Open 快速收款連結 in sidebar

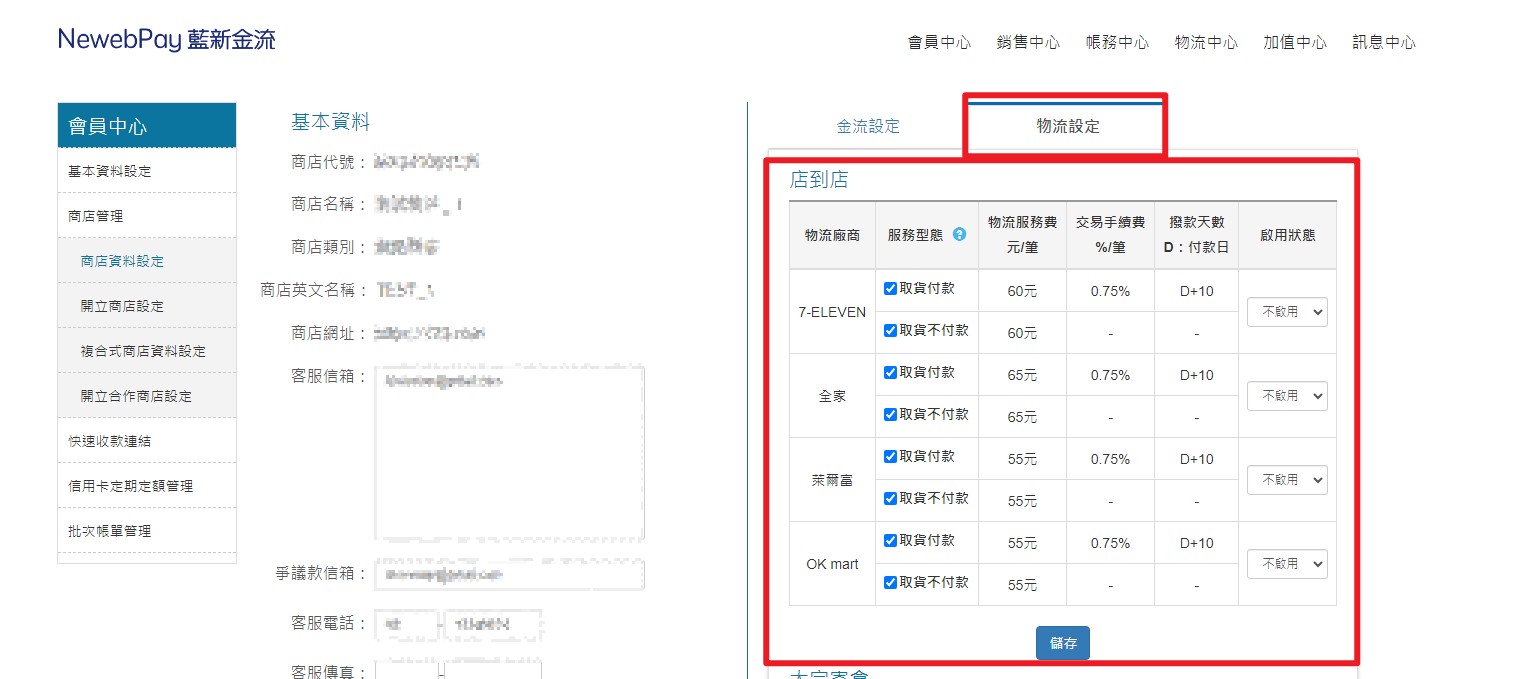point(147,441)
